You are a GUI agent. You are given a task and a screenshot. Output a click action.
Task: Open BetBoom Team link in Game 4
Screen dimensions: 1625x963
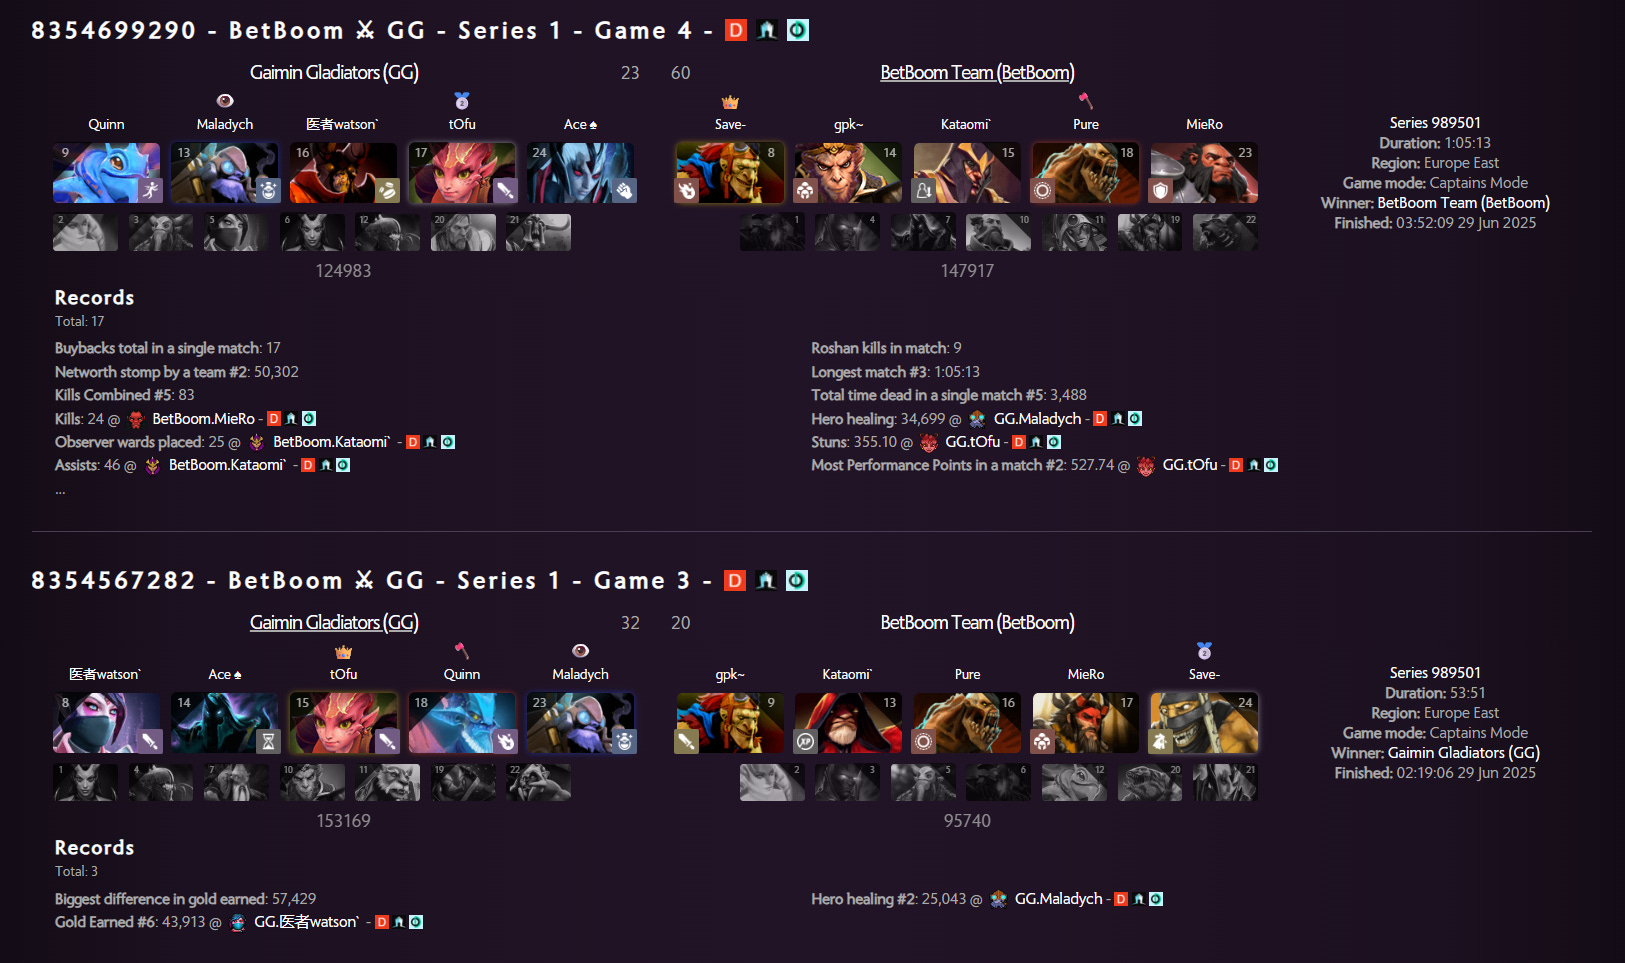977,72
